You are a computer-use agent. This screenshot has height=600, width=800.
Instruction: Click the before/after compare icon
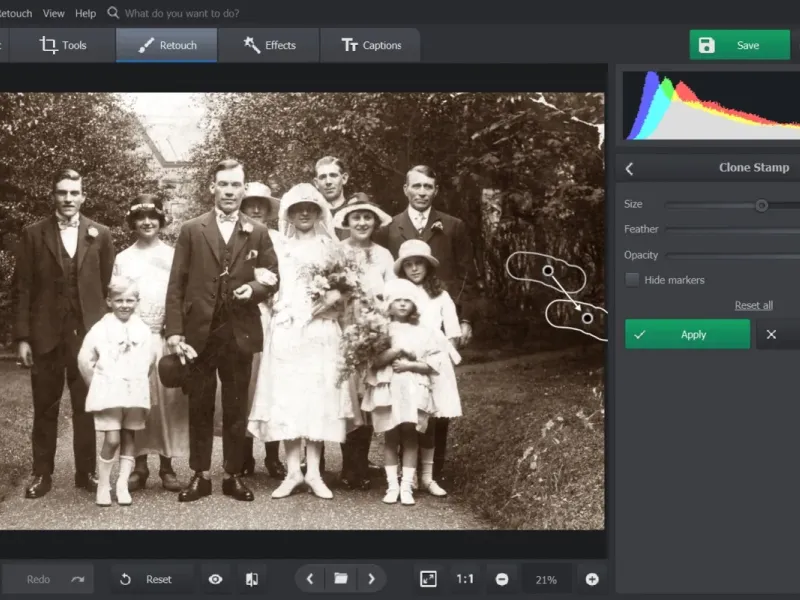[x=252, y=579]
